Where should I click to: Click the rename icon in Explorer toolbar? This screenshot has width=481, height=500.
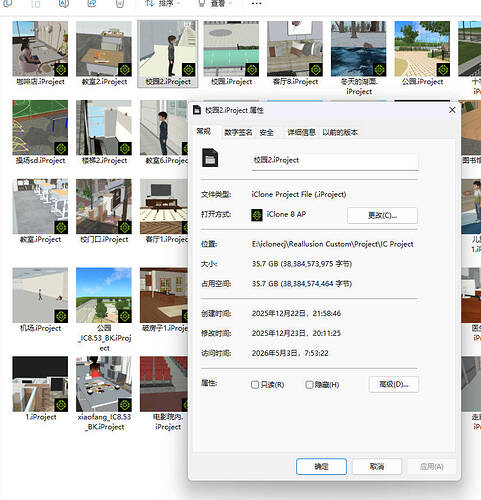tap(64, 4)
